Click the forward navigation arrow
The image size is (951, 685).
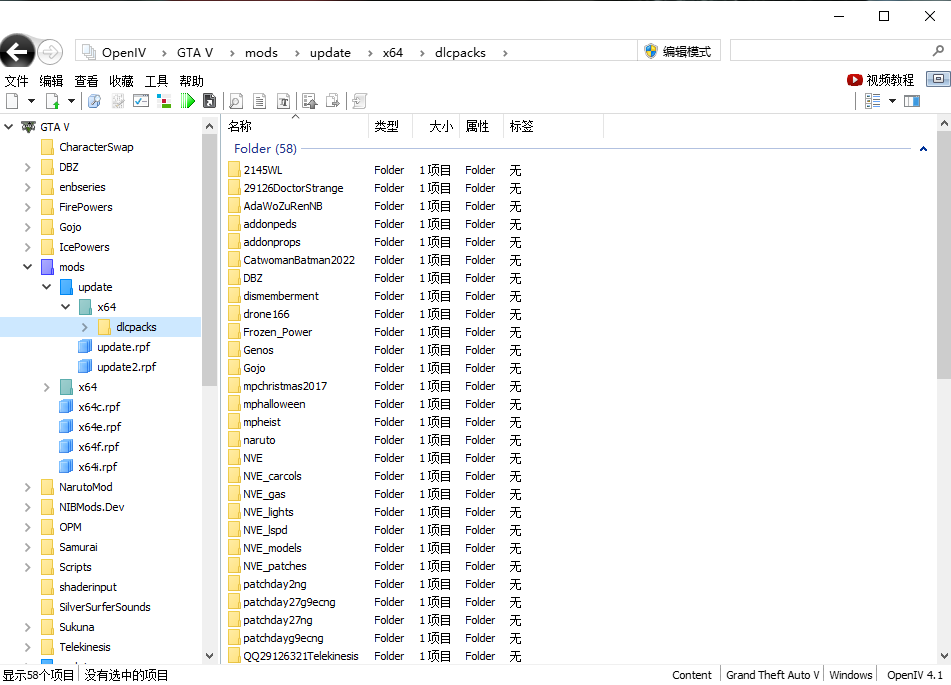[50, 52]
